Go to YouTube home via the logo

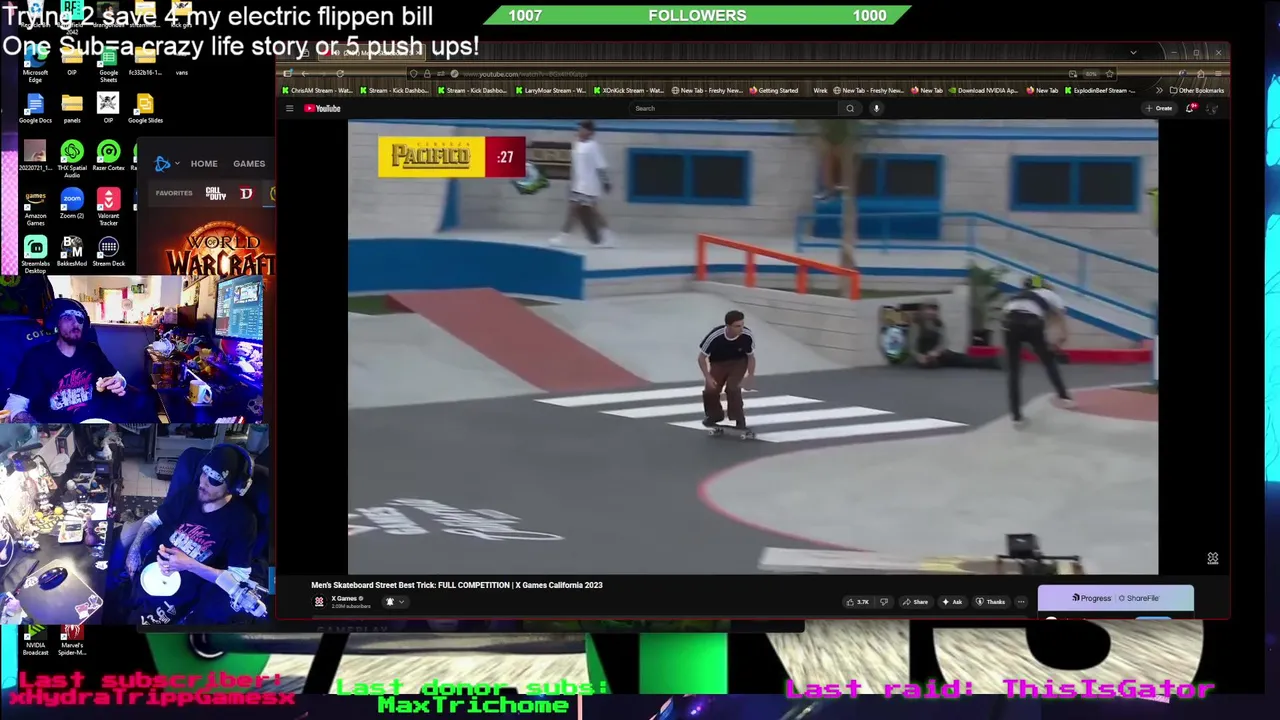coord(323,108)
